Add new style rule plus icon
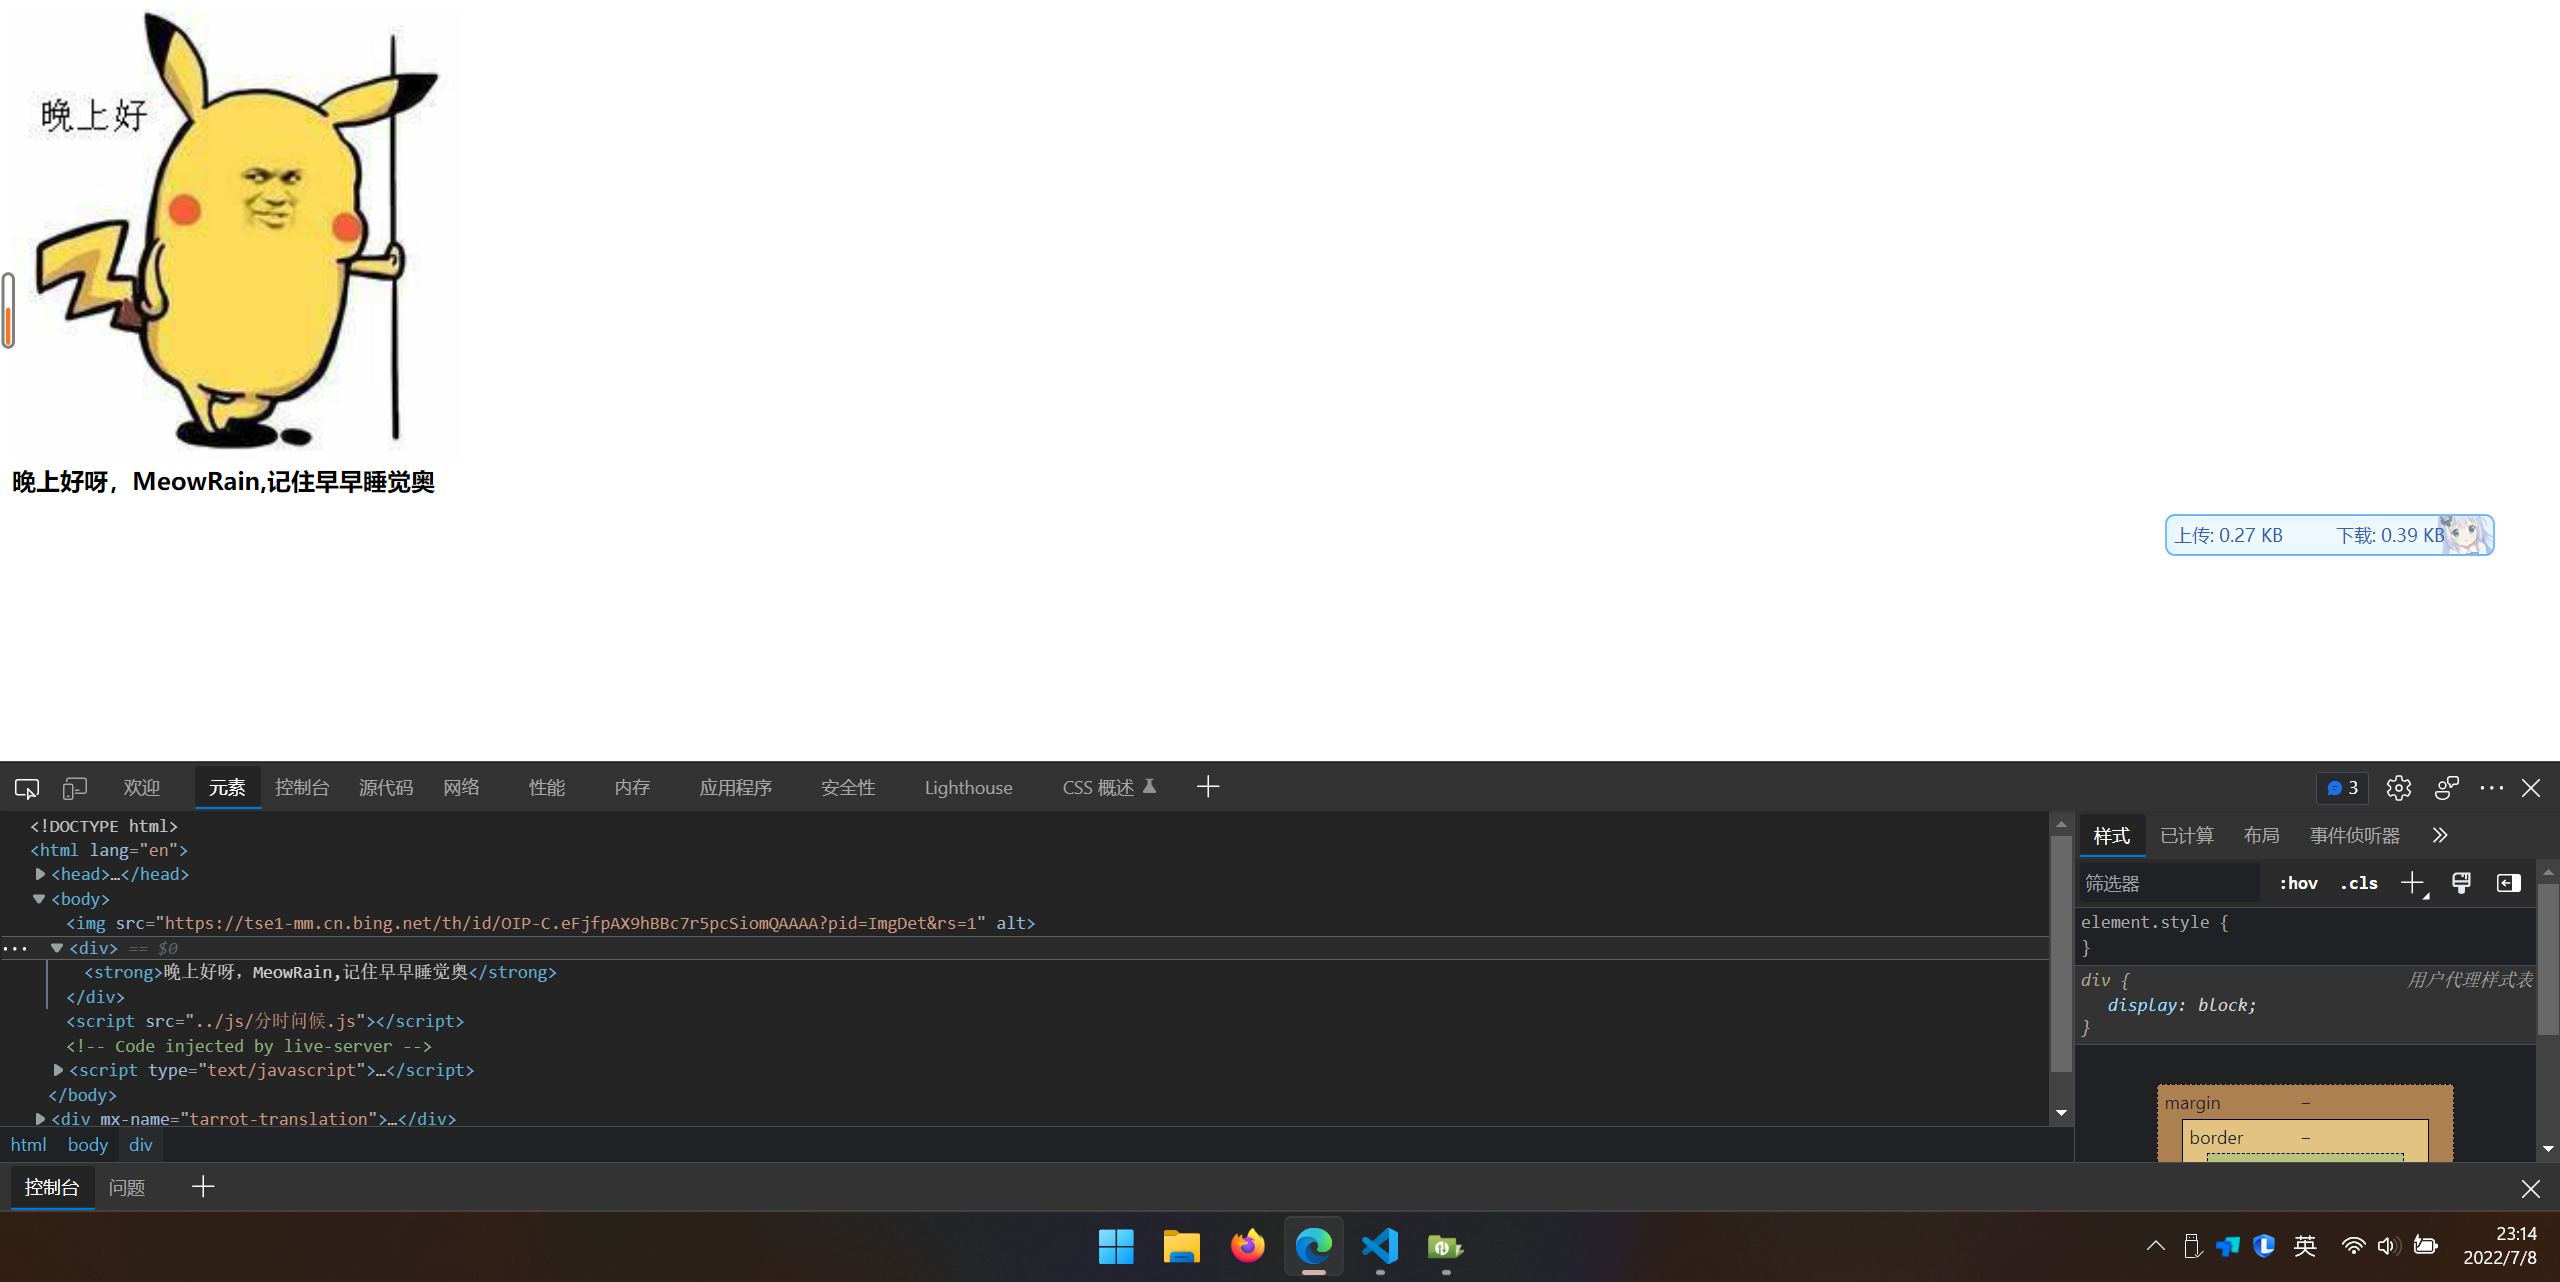This screenshot has height=1282, width=2560. tap(2412, 883)
